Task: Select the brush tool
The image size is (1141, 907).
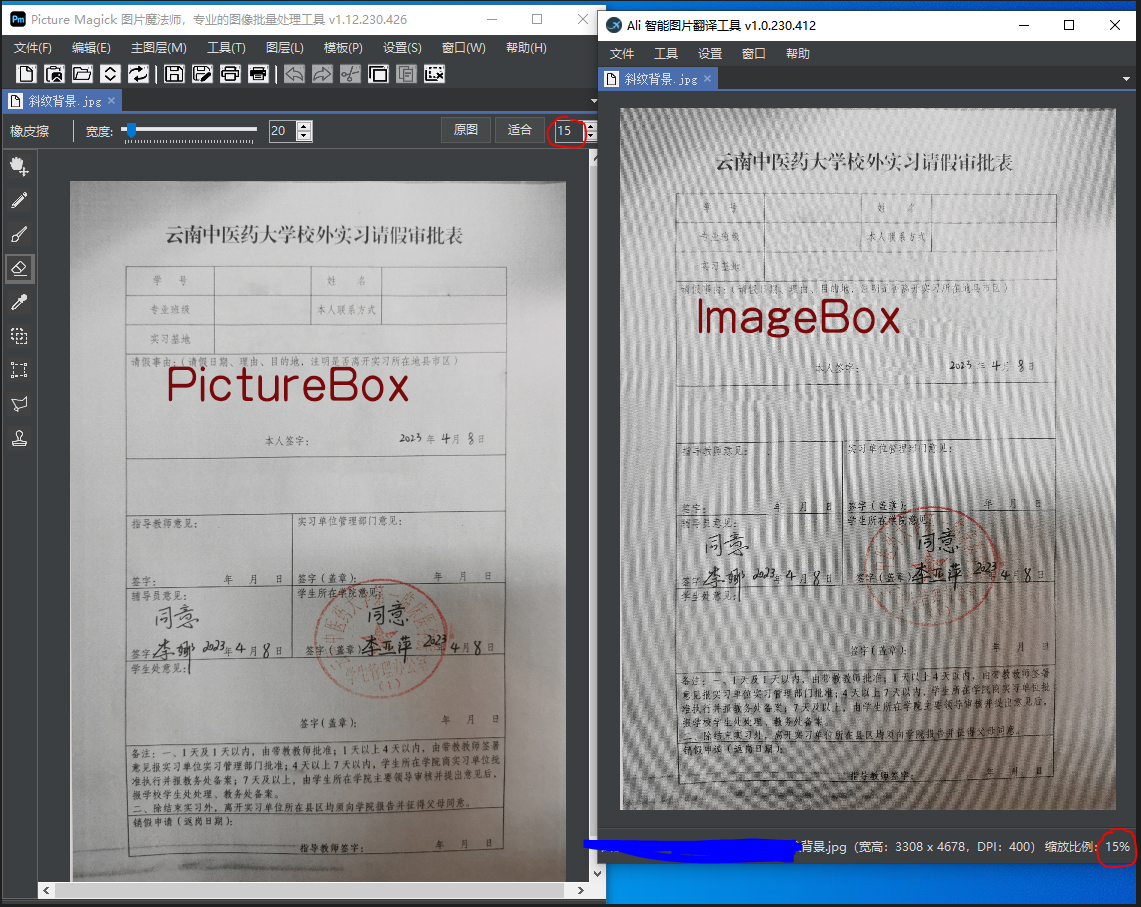Action: (20, 234)
